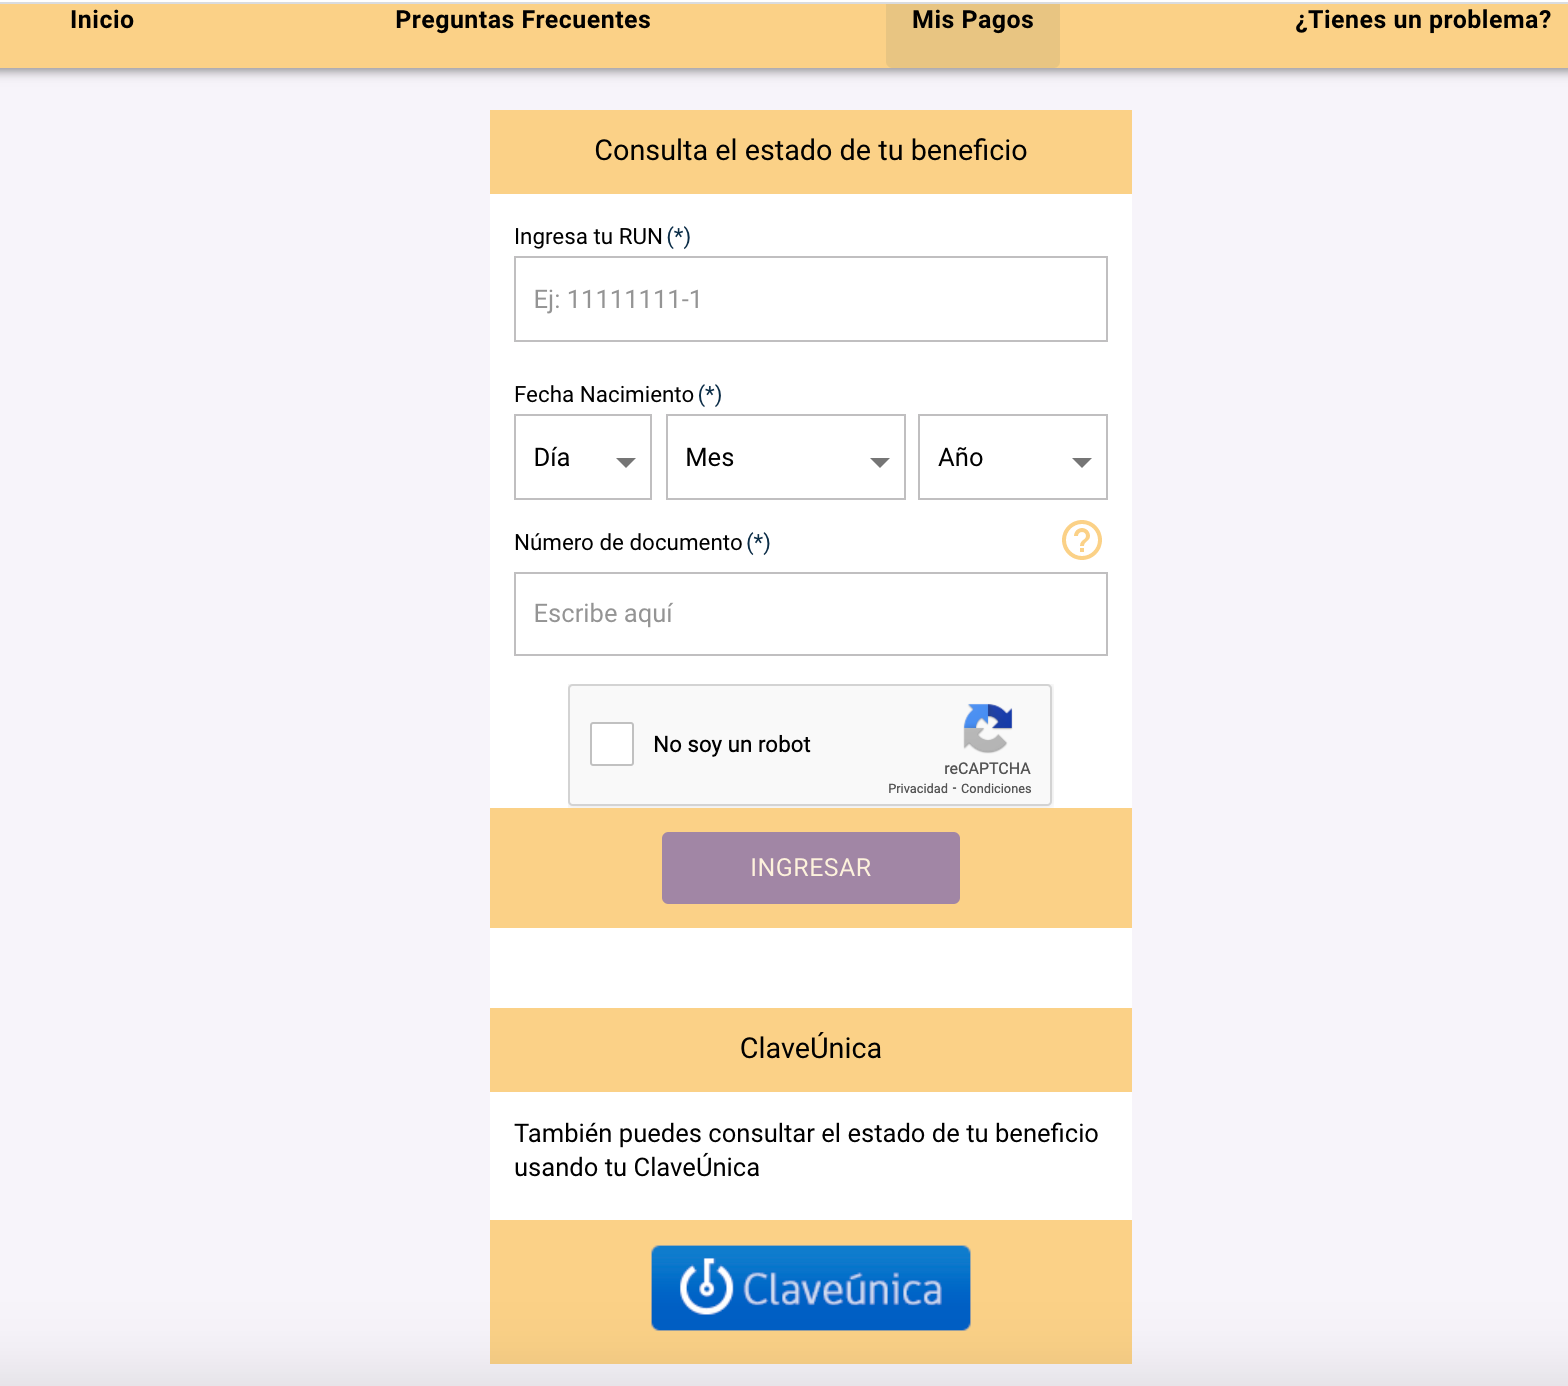1568x1386 pixels.
Task: Click the blue ClaveÚnica login button
Action: coord(810,1288)
